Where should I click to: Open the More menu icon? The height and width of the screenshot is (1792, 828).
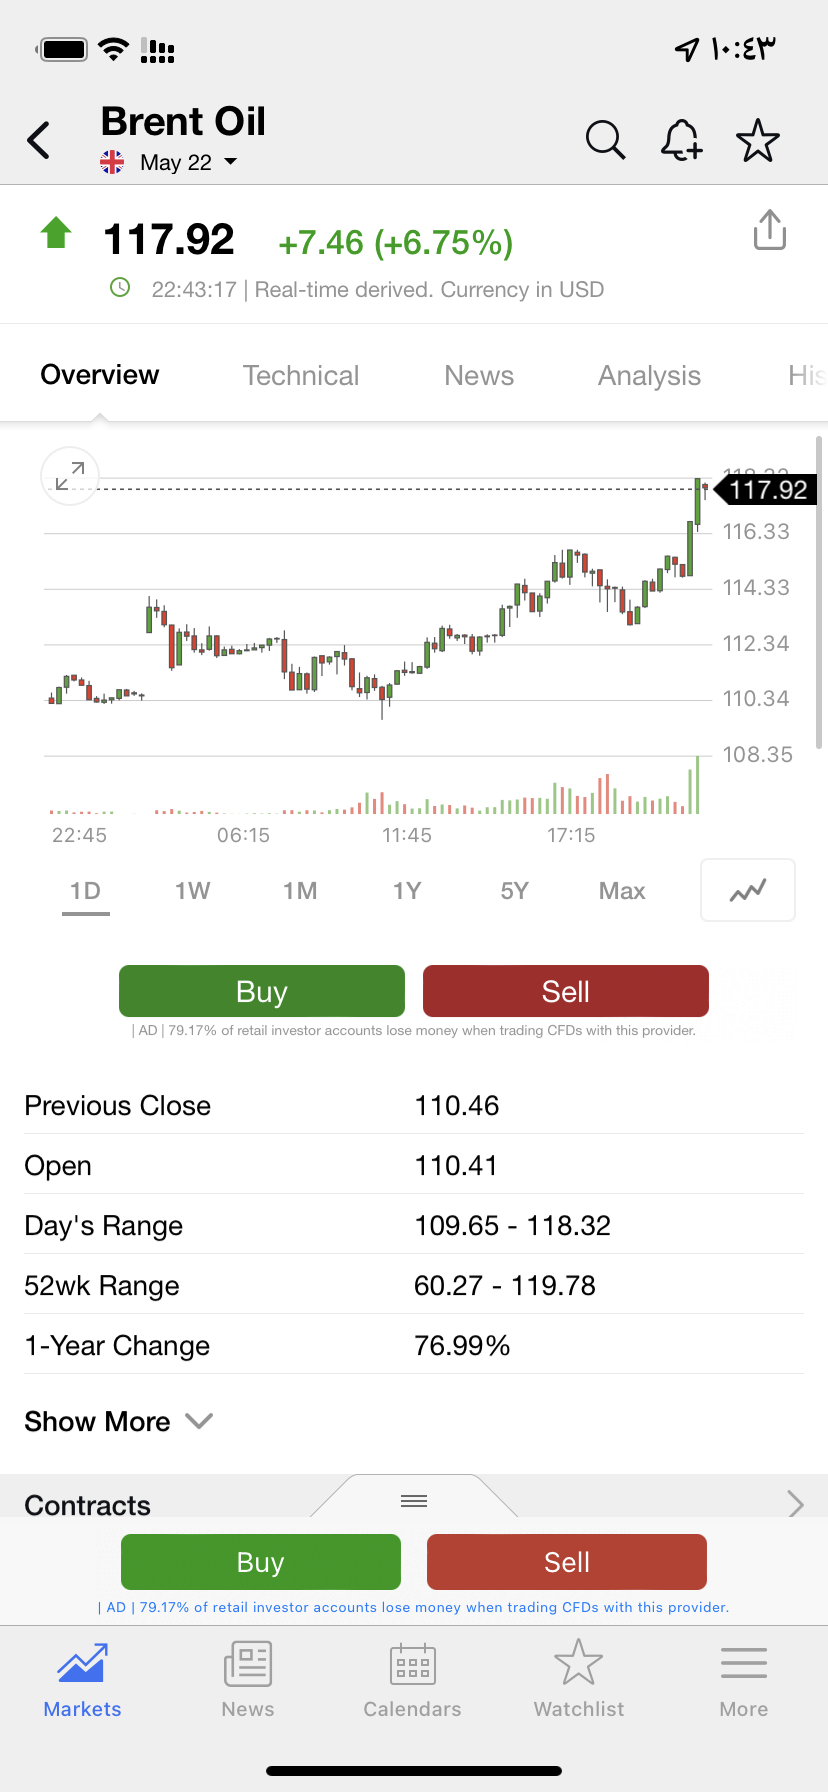click(x=743, y=1680)
